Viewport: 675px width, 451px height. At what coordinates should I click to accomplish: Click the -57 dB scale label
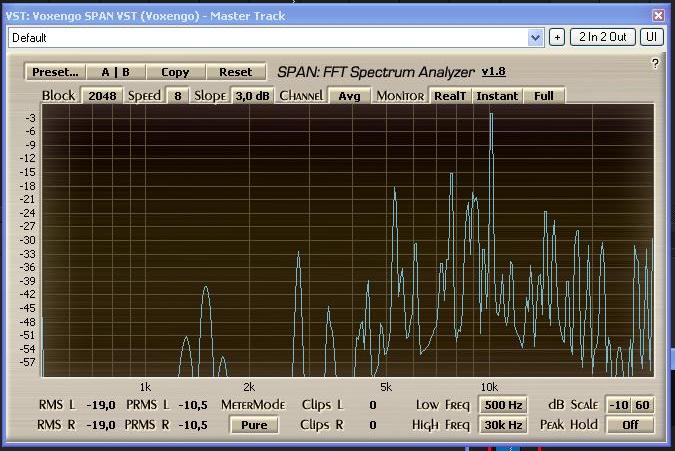[x=28, y=362]
